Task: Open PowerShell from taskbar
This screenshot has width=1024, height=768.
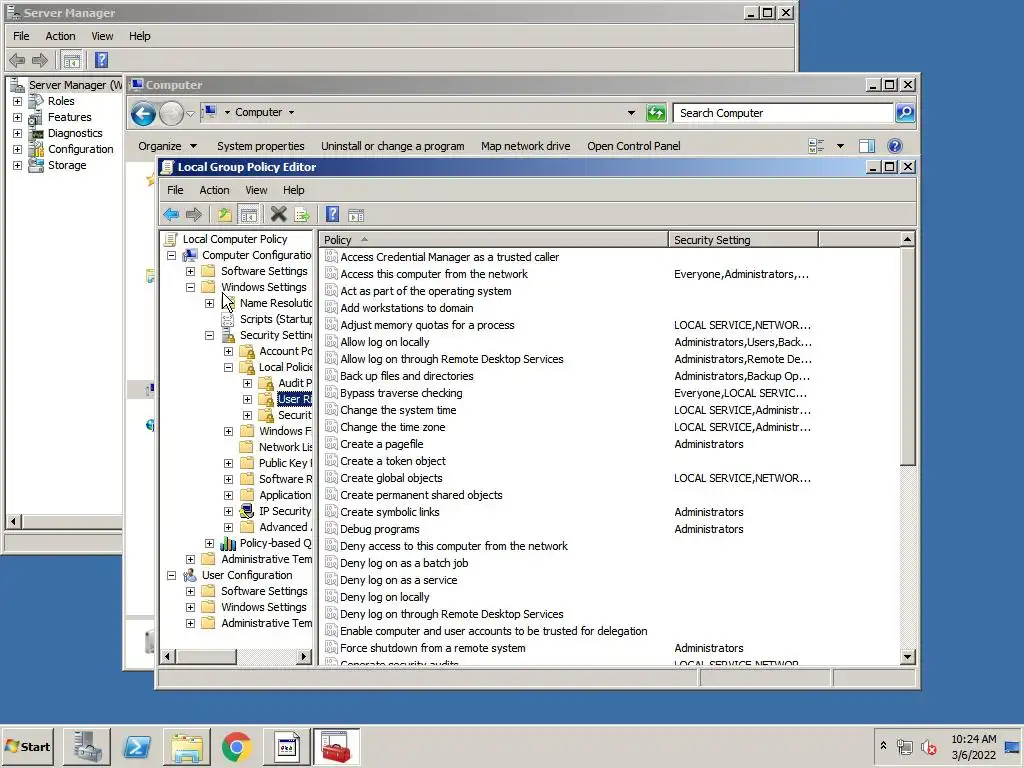Action: [x=137, y=746]
